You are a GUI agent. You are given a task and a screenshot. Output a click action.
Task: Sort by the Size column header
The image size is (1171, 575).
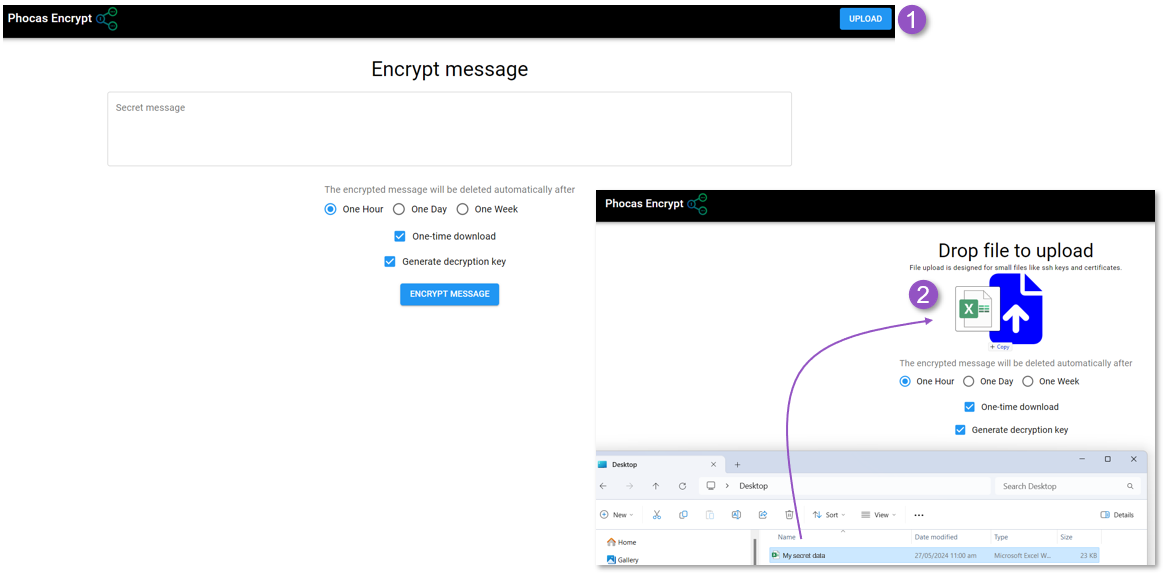[x=1066, y=537]
